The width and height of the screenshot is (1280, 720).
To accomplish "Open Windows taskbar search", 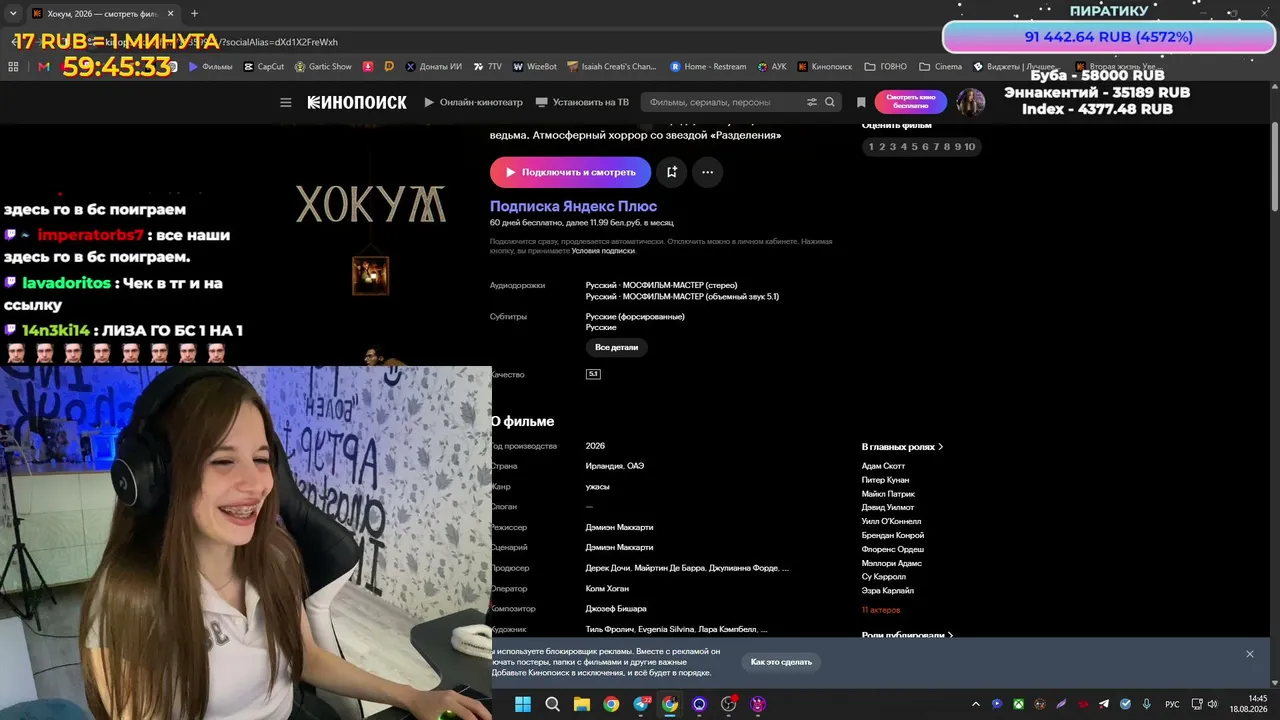I will tap(552, 704).
